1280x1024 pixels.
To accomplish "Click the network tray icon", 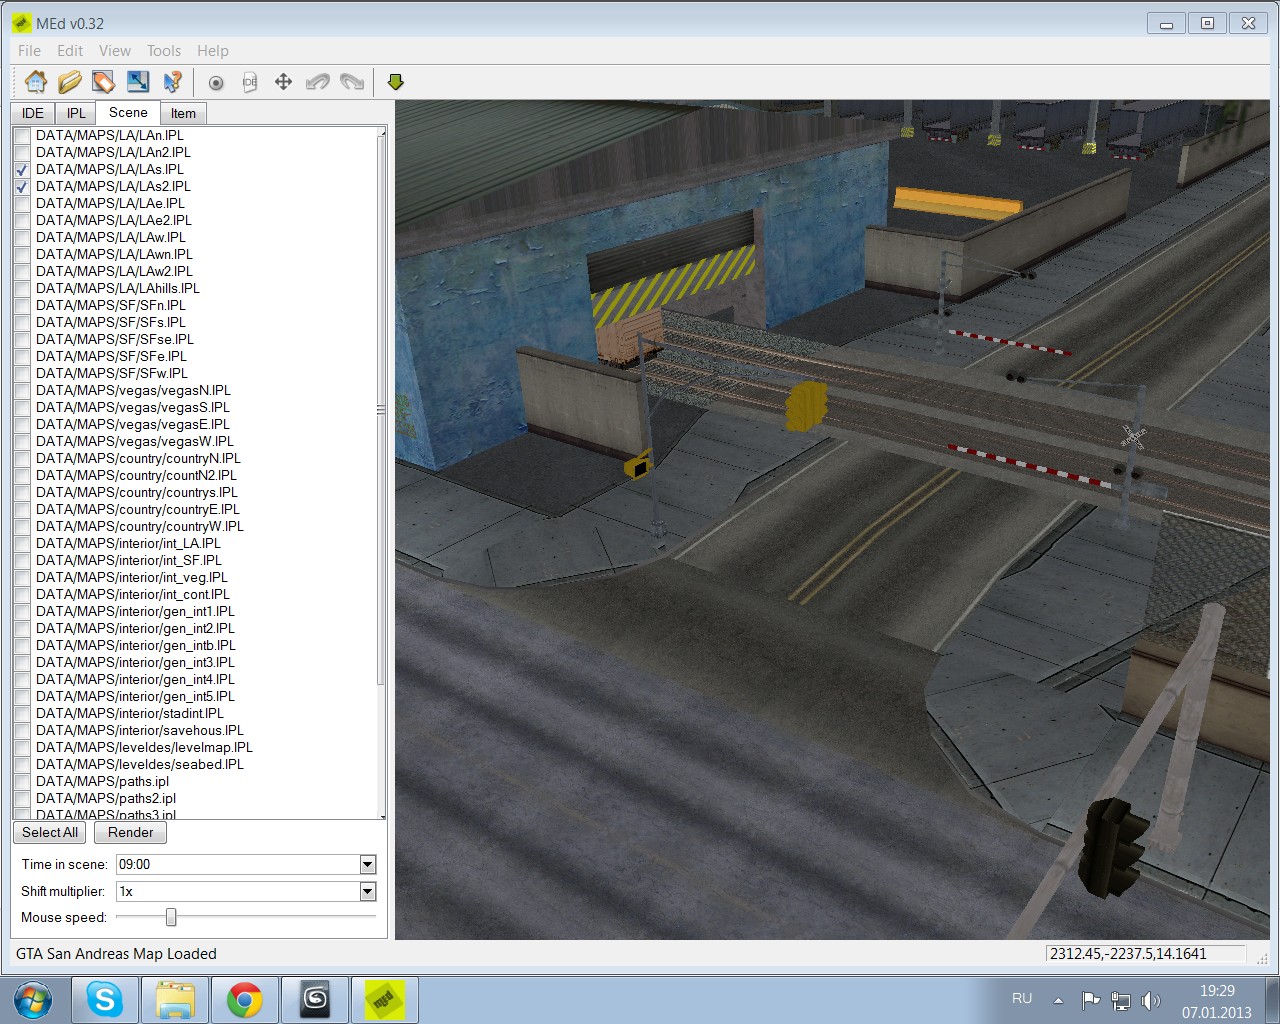I will [1121, 1000].
